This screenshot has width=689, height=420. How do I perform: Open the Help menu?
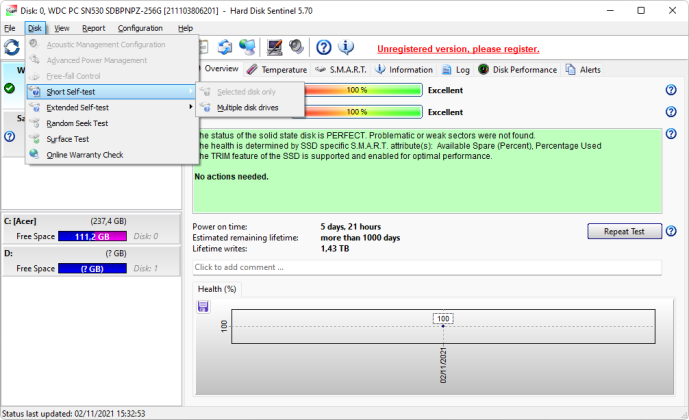pos(185,28)
